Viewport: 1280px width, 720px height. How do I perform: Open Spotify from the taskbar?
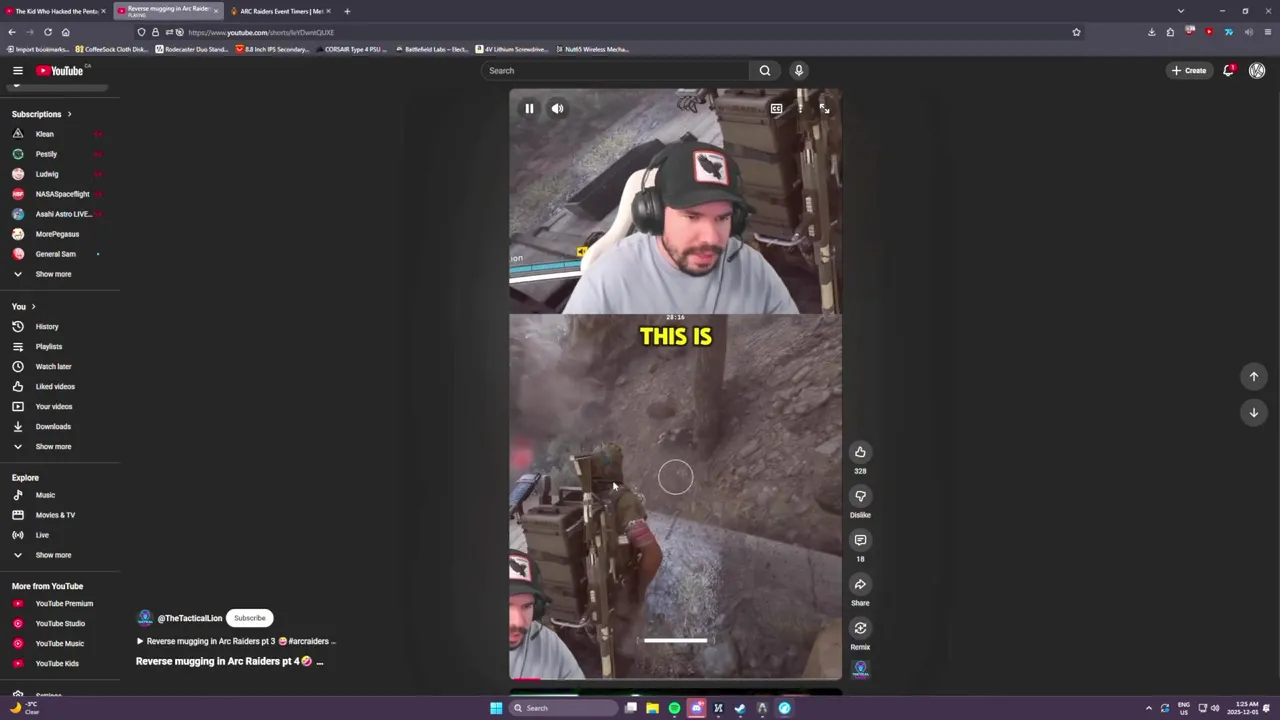point(674,708)
